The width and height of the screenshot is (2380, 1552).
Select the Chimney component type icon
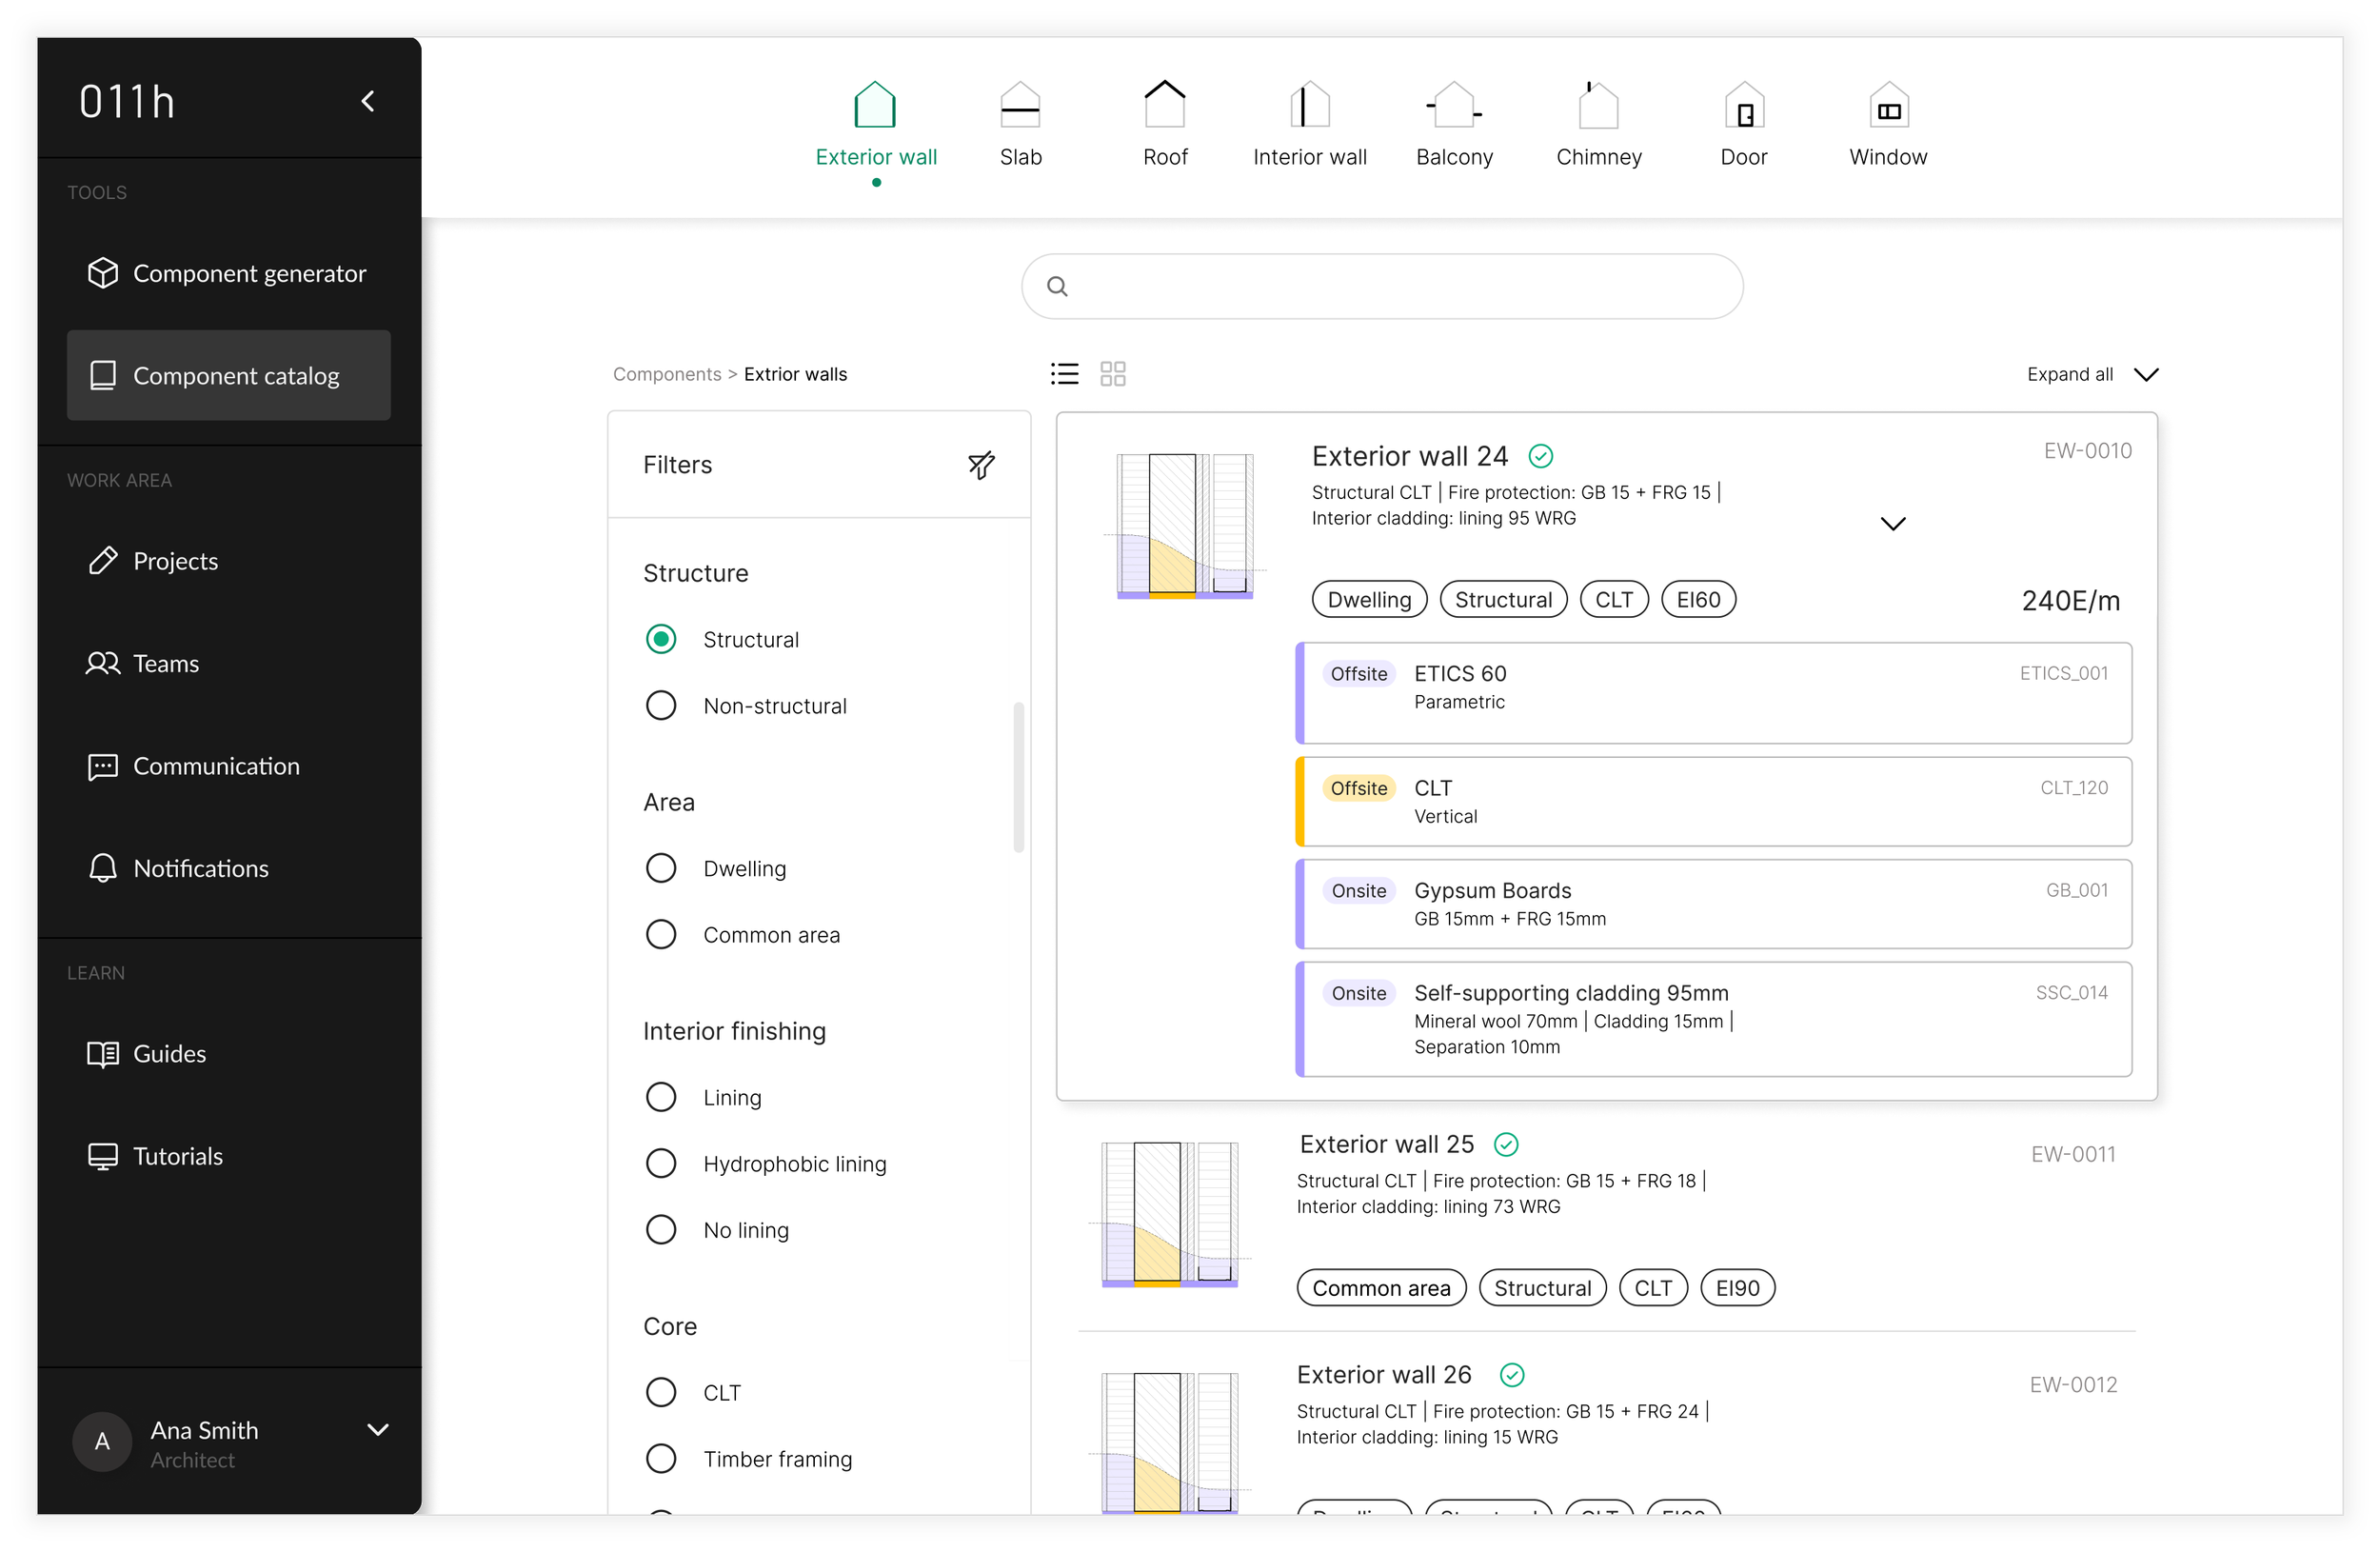click(x=1598, y=105)
